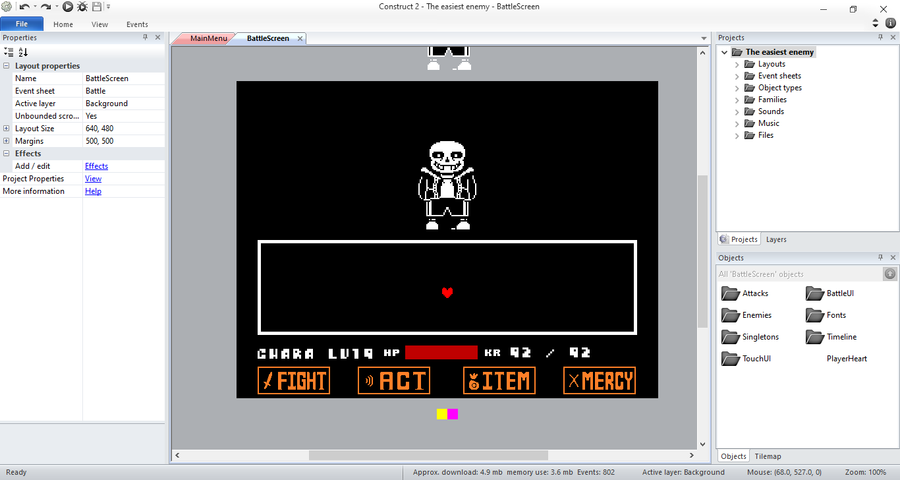
Task: Open the BattleUI object folder
Action: click(x=830, y=293)
